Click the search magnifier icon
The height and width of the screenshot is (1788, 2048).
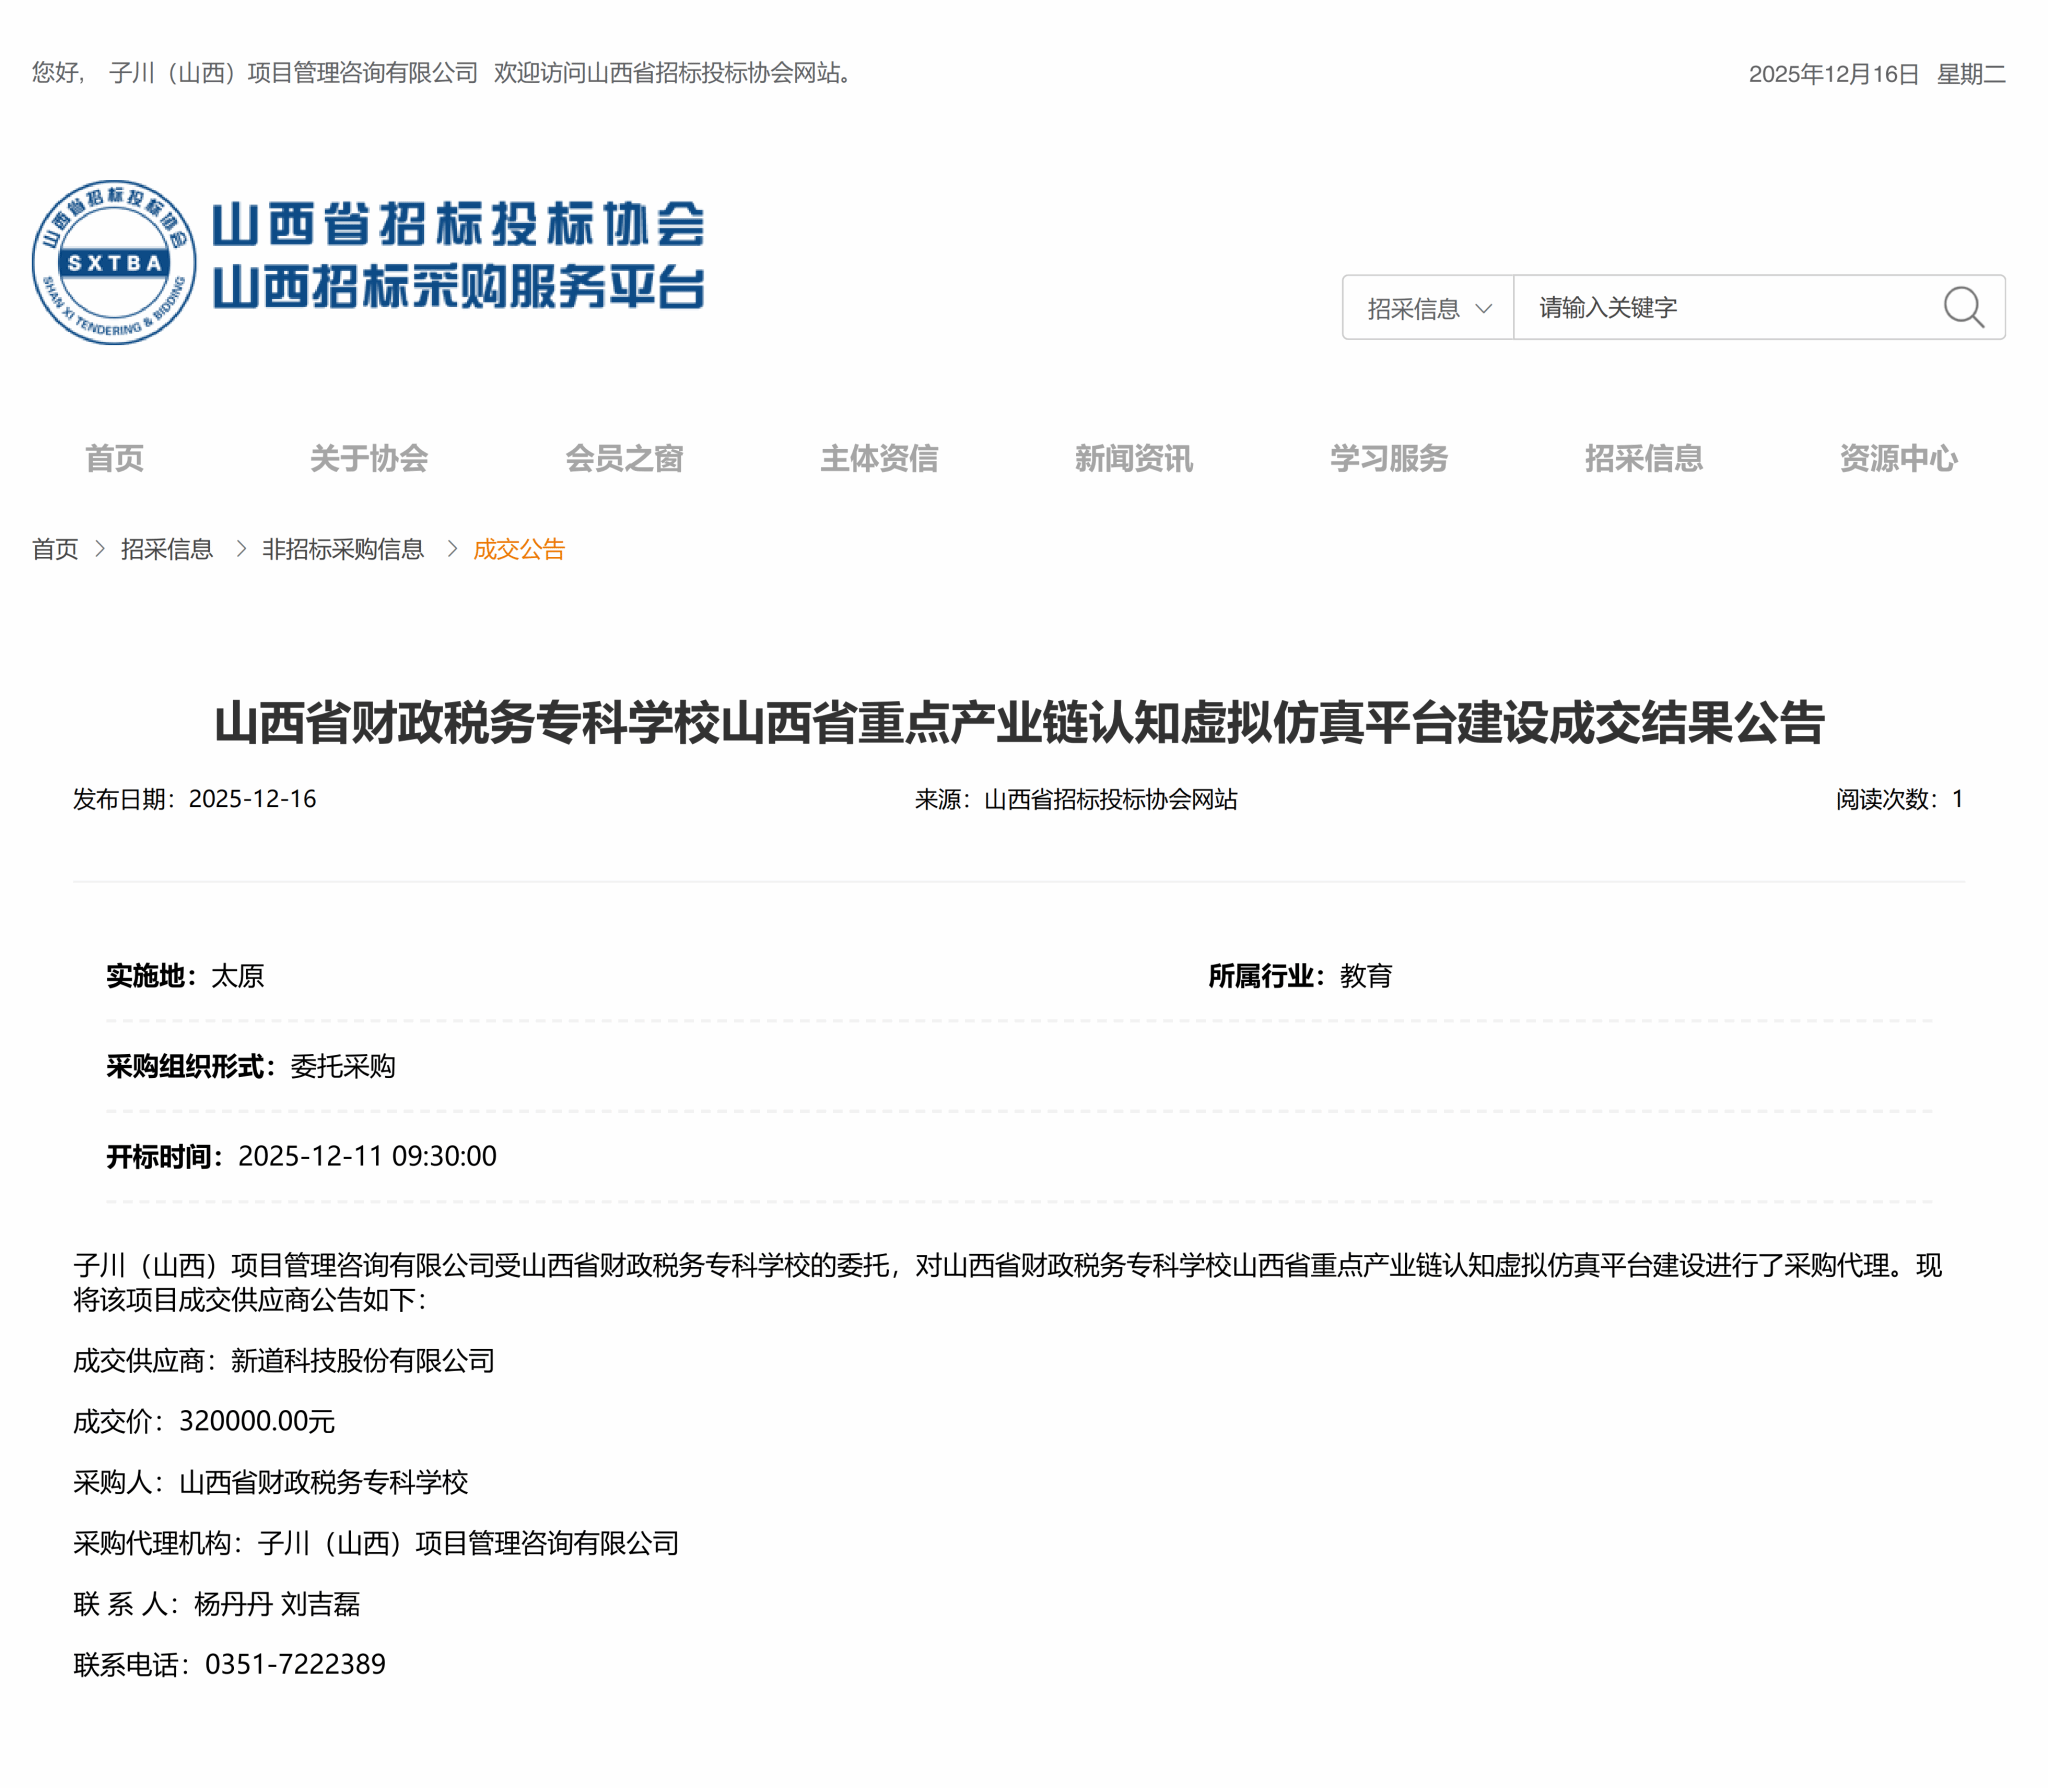(1962, 307)
